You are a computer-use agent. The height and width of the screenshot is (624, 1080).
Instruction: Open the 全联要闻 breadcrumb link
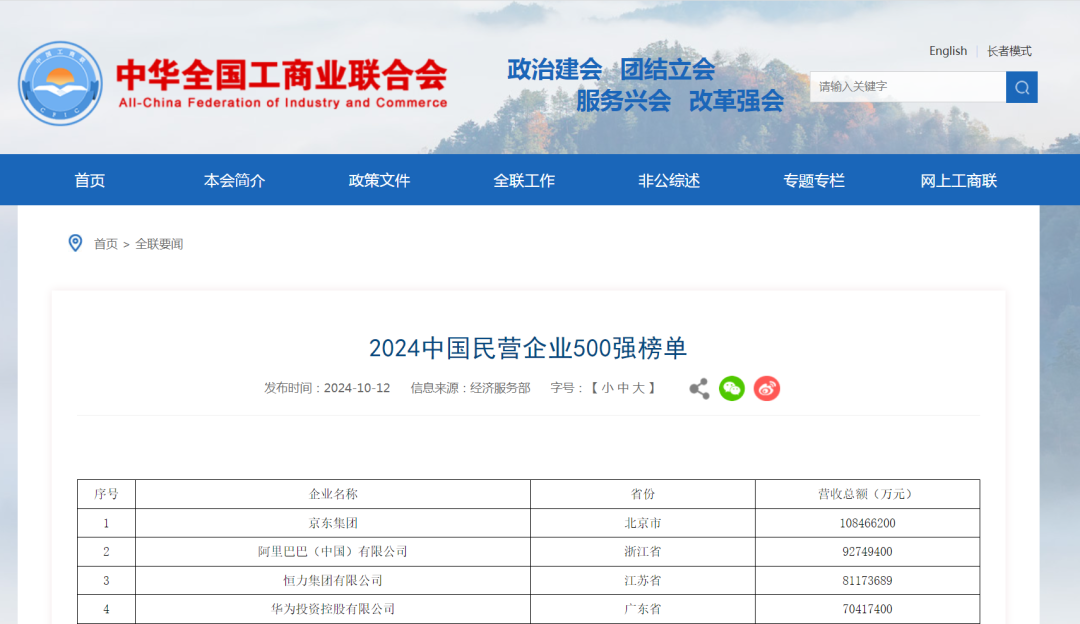[x=159, y=244]
